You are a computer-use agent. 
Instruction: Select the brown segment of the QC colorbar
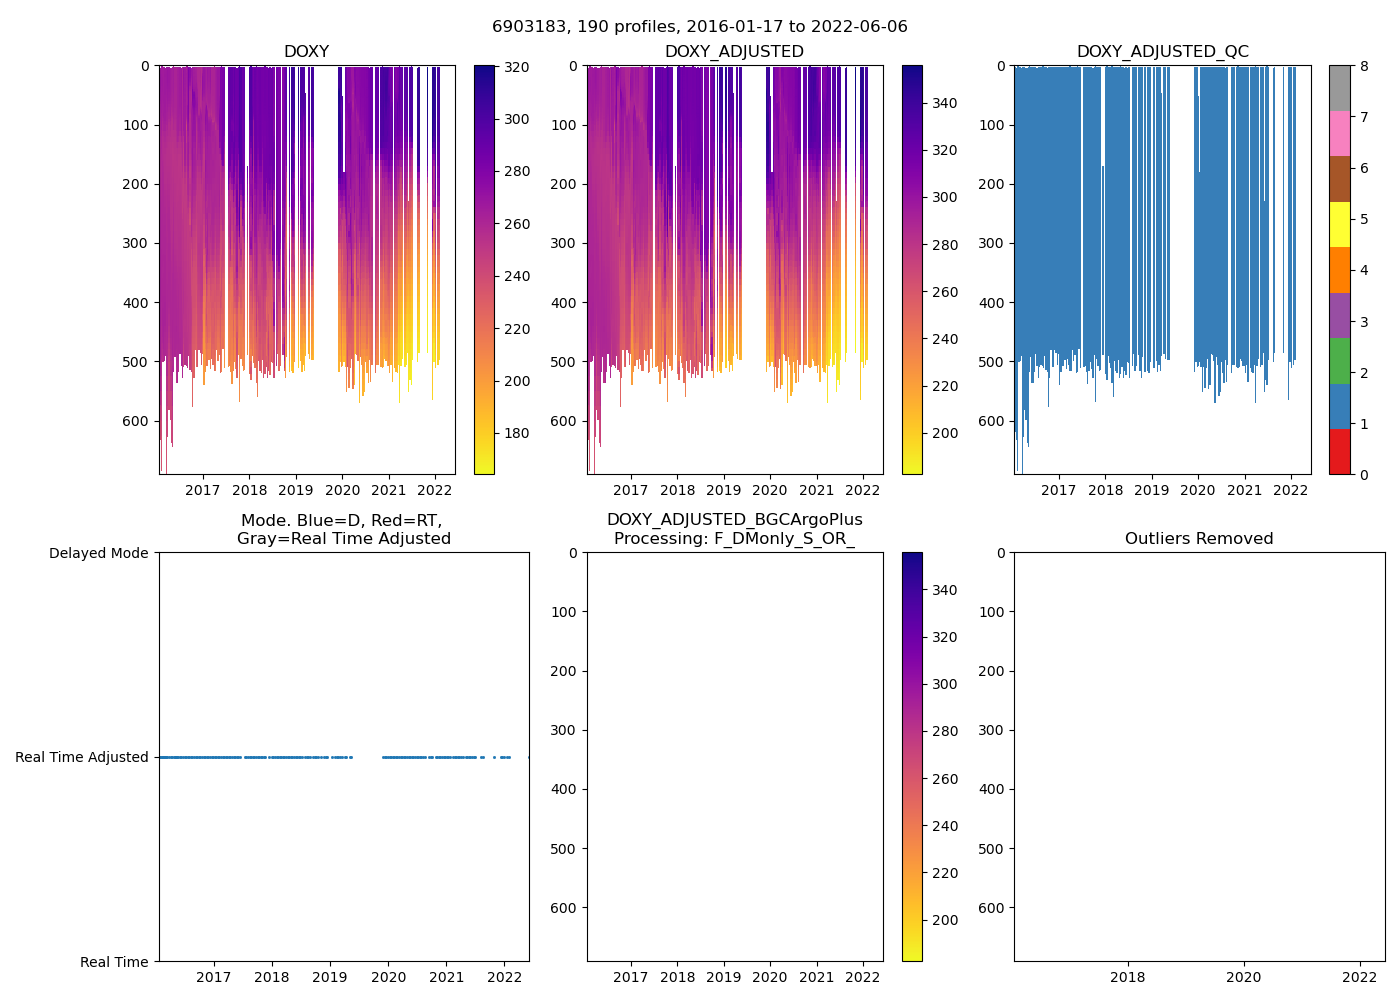(x=1339, y=179)
